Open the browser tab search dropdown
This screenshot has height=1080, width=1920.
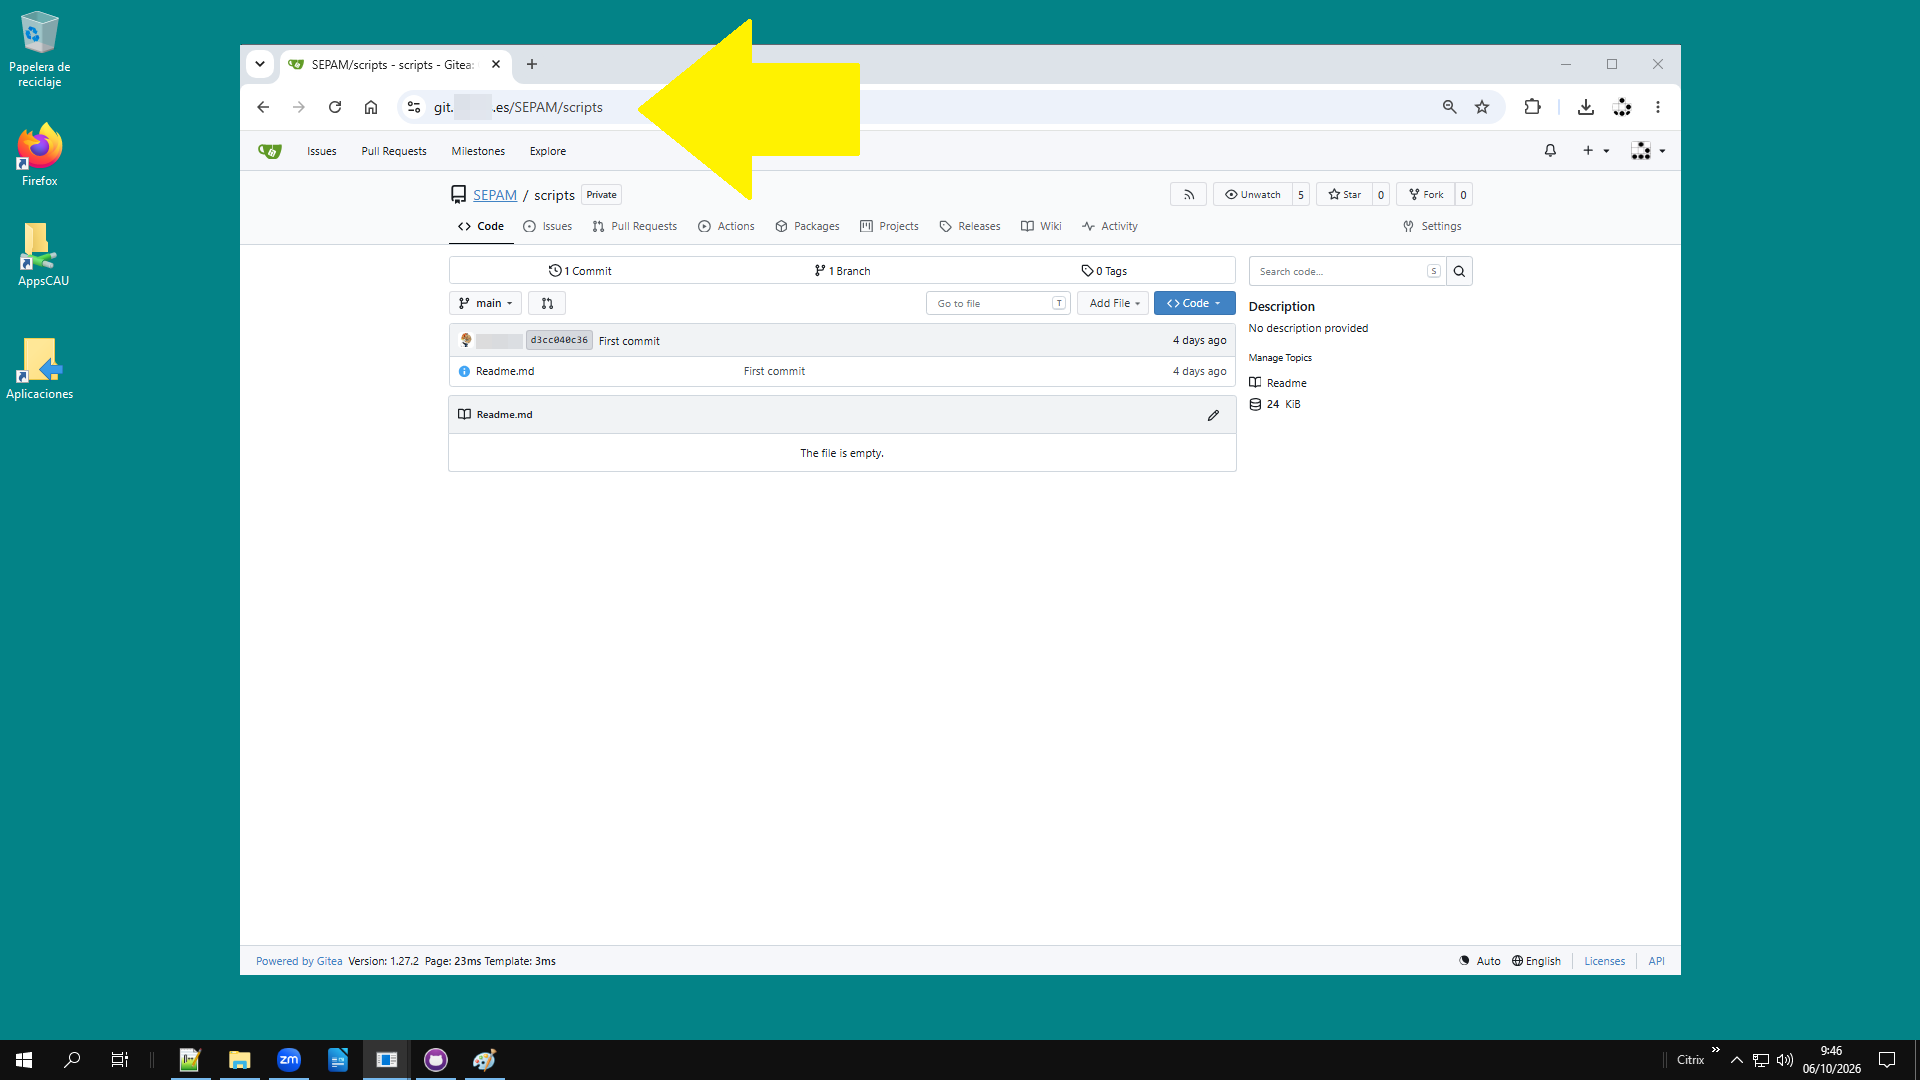pyautogui.click(x=260, y=65)
